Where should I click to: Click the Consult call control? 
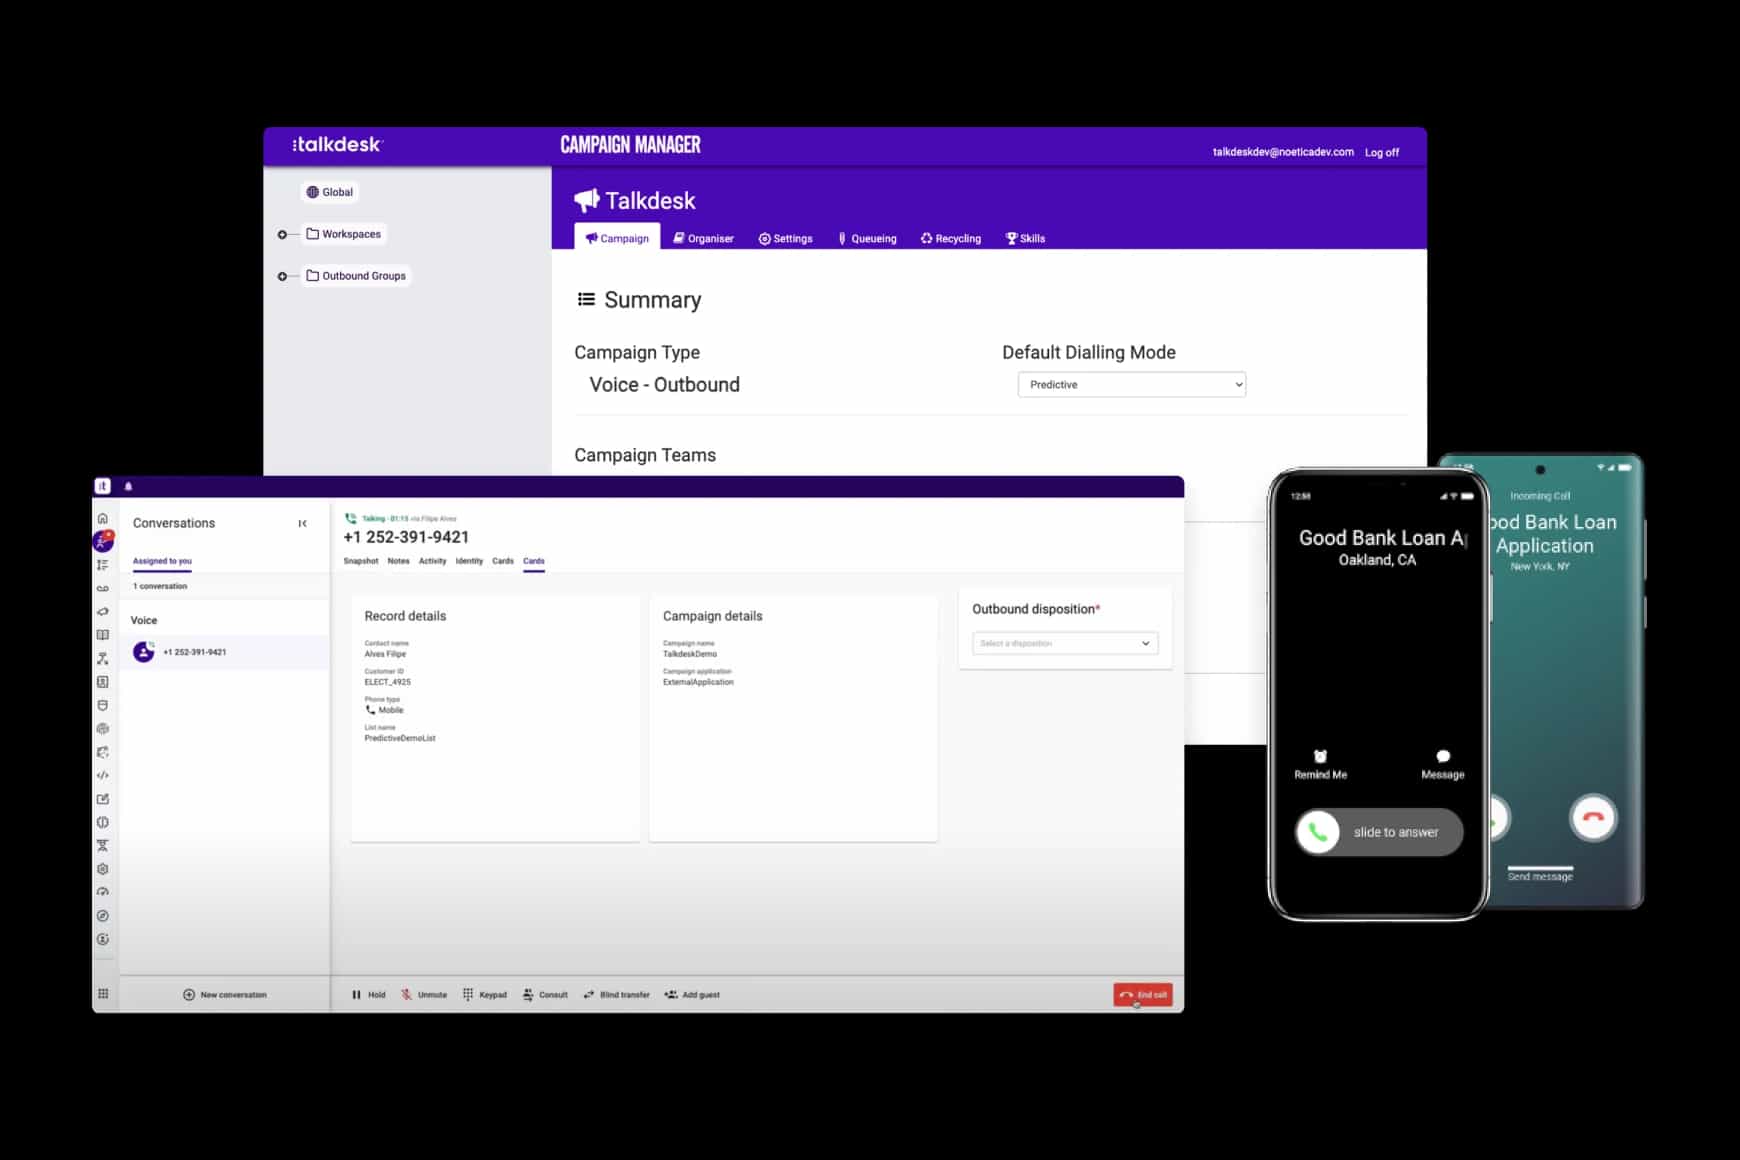[545, 995]
